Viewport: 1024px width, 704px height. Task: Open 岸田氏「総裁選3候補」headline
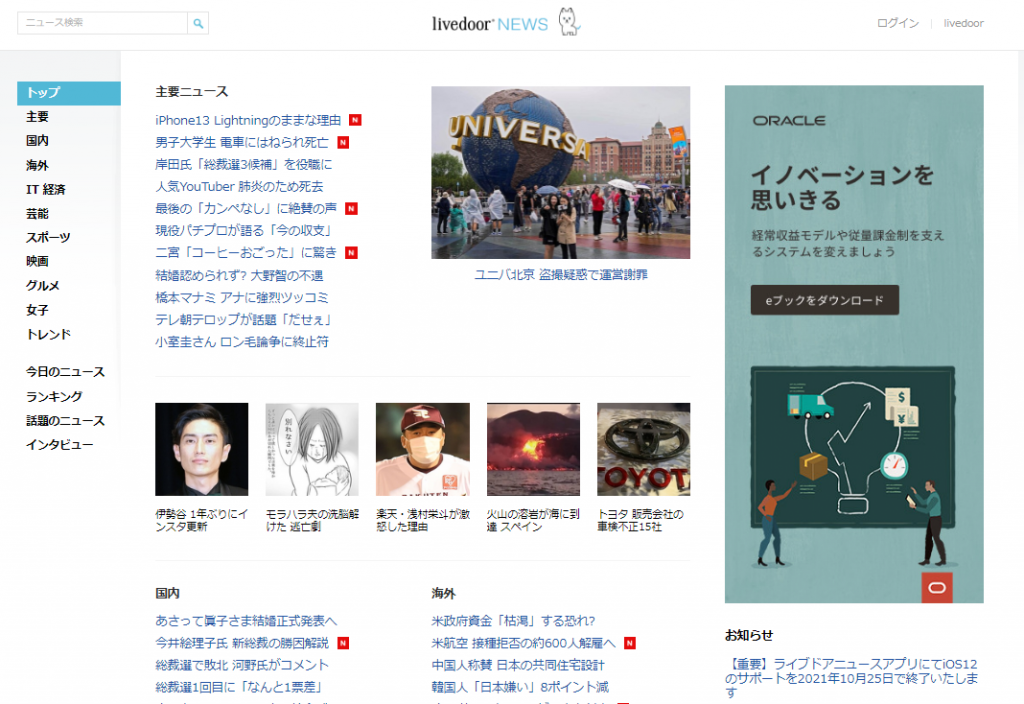tap(244, 165)
